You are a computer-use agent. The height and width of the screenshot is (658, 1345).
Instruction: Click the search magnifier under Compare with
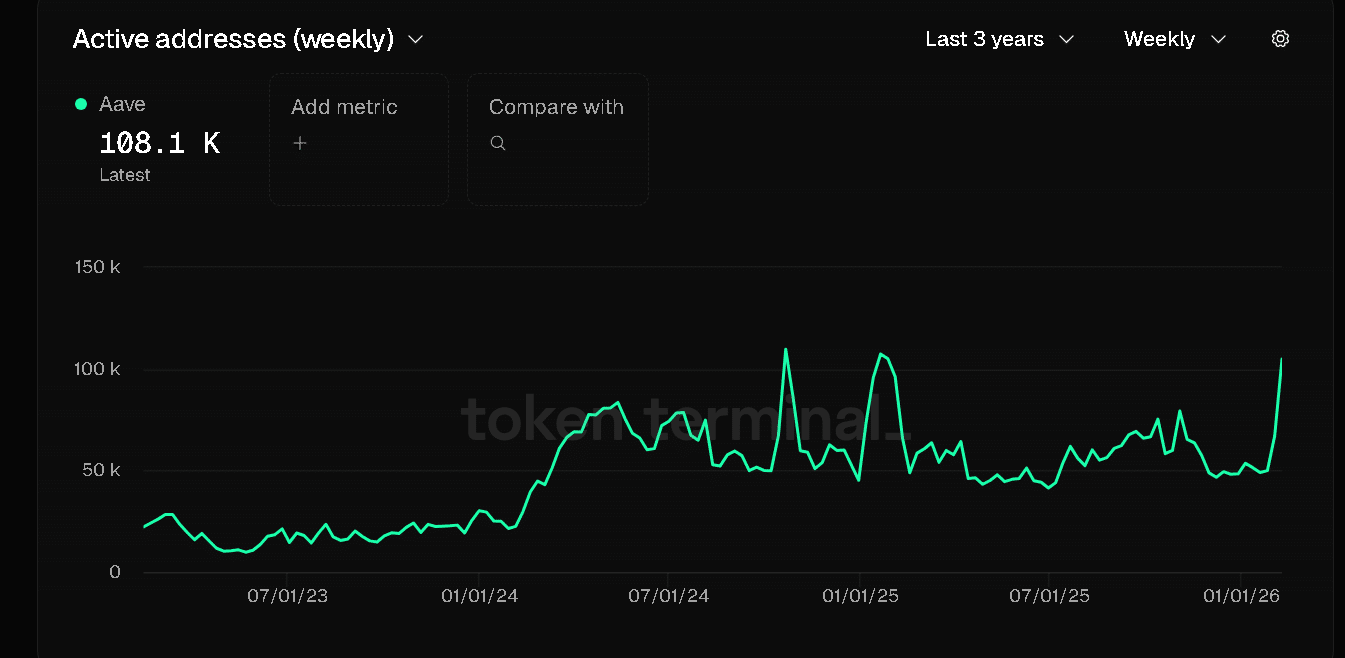pos(498,143)
